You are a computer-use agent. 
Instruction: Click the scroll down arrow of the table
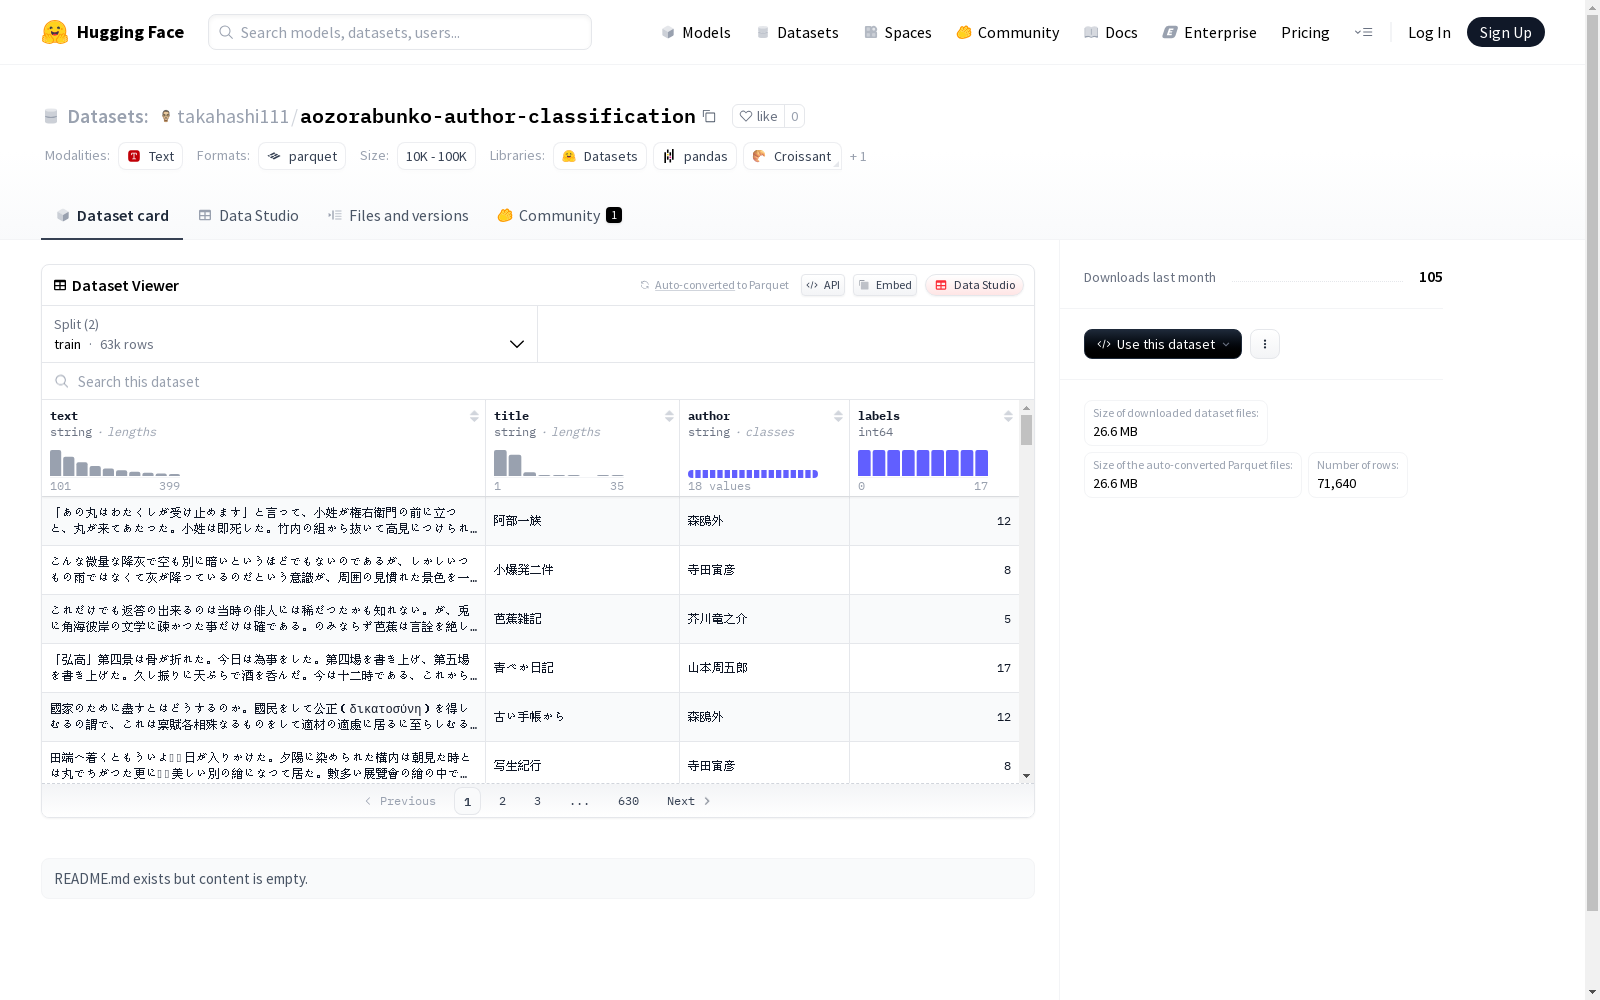pos(1026,776)
